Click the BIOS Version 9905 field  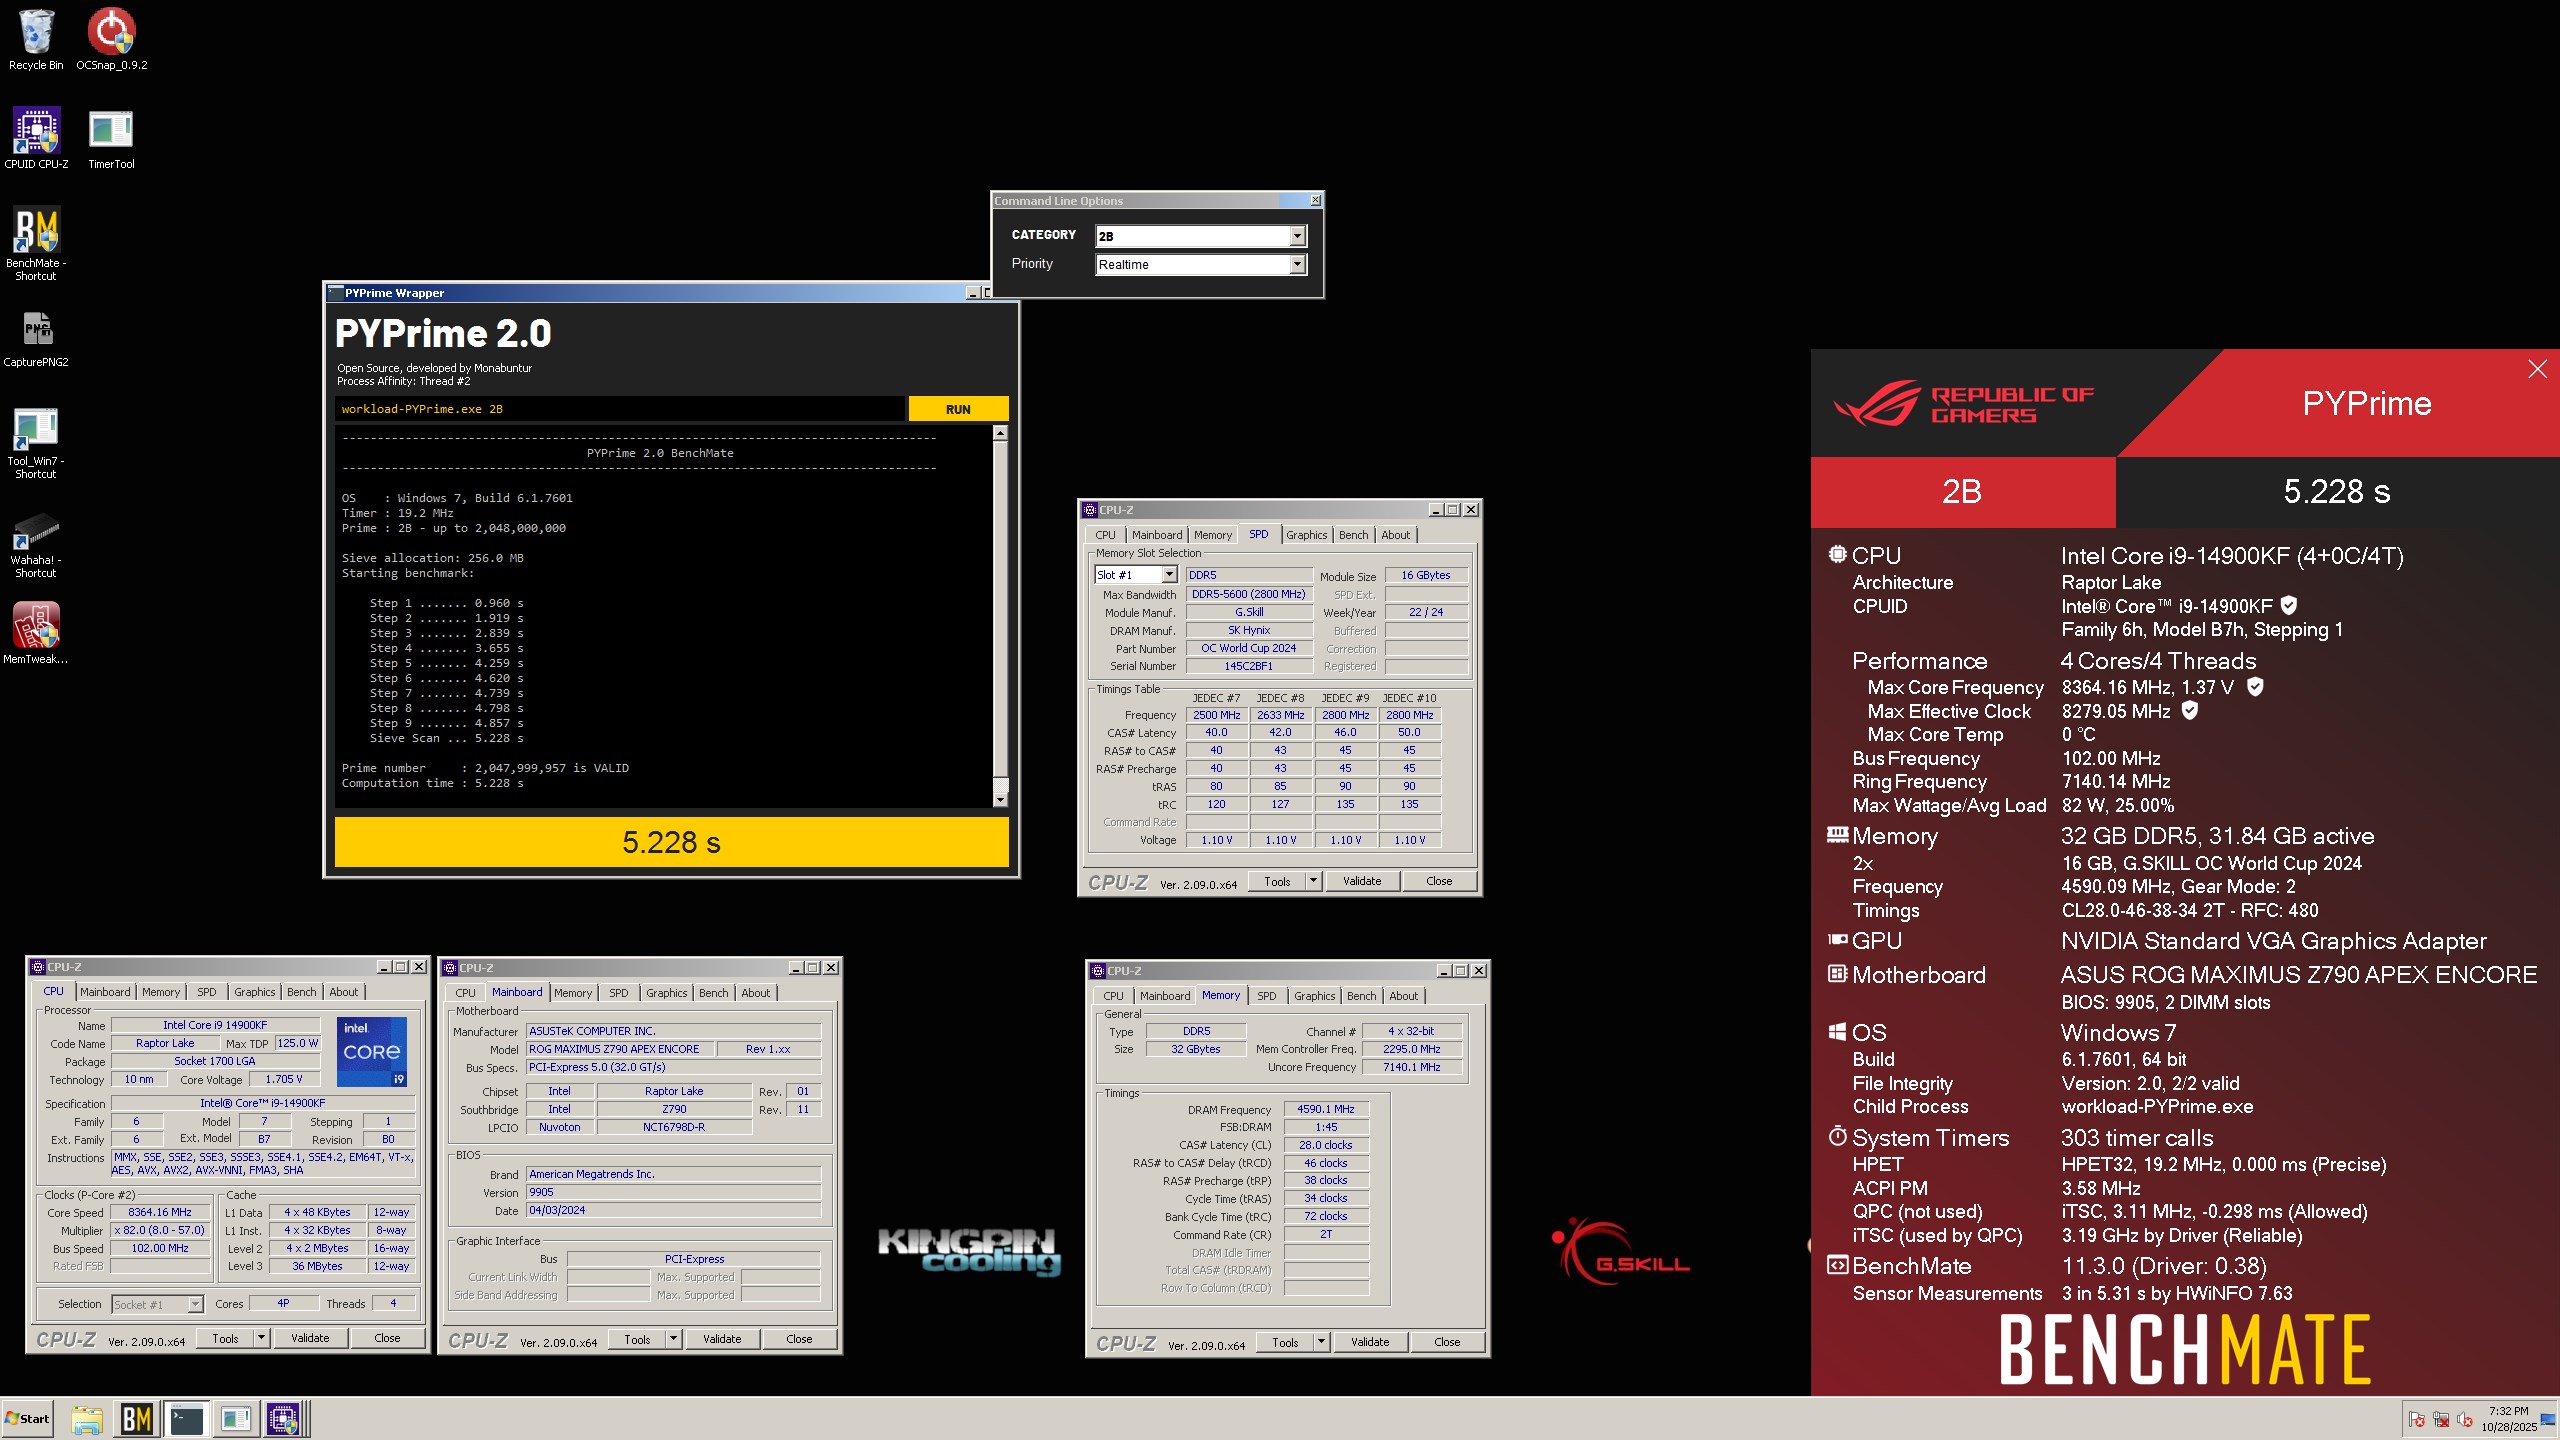coord(673,1192)
